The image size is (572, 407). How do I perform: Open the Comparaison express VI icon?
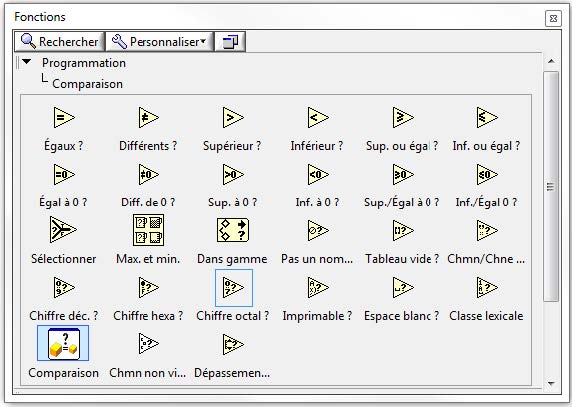(63, 344)
